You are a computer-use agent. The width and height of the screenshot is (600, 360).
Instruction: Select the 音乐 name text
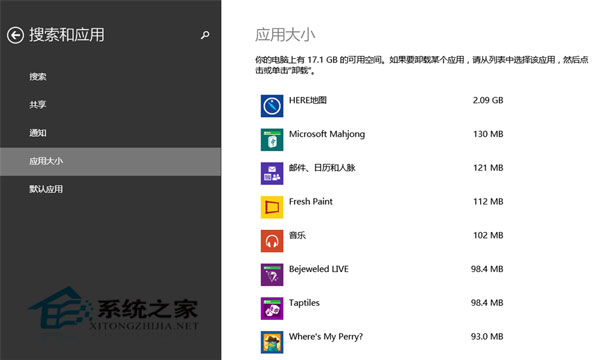coord(297,235)
